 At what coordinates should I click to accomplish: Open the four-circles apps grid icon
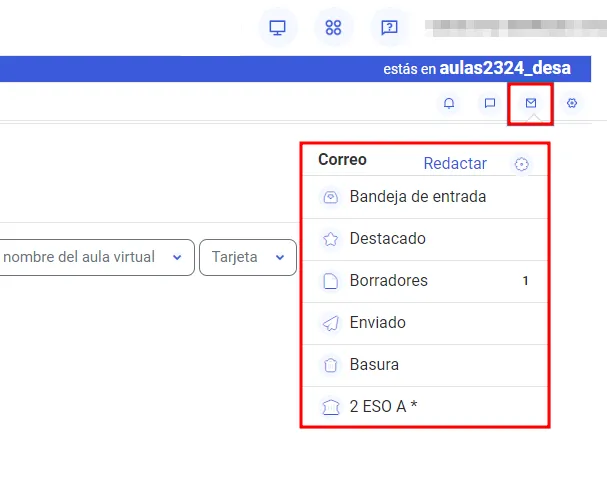point(333,27)
